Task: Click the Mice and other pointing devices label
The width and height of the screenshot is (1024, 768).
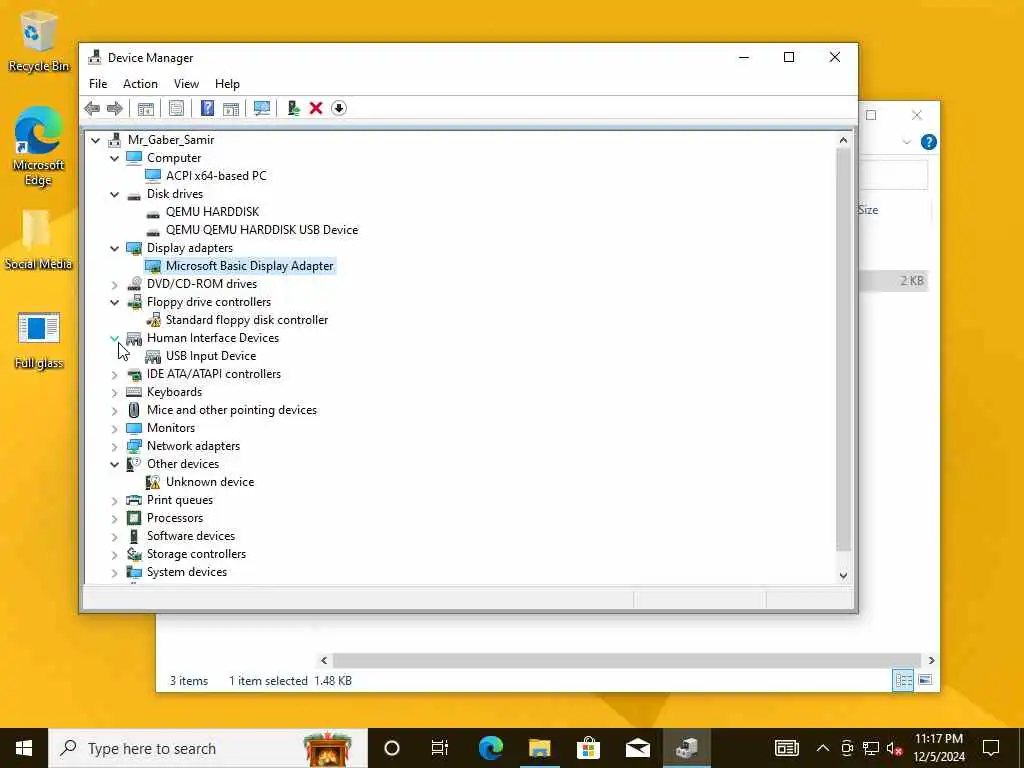Action: 232,410
